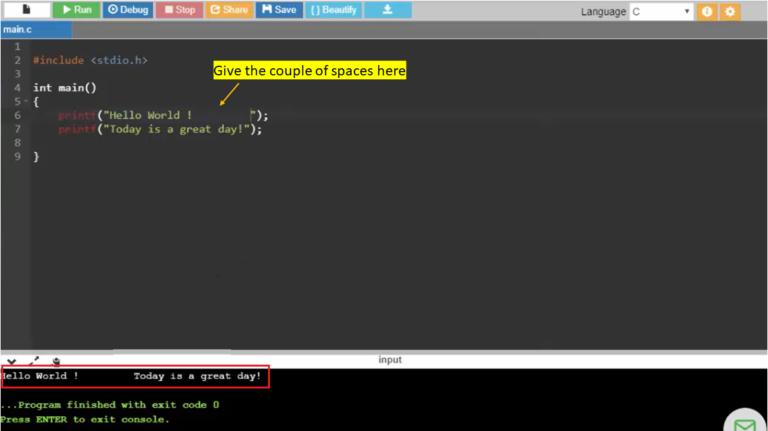Click the 'int main()' line

tap(65, 88)
